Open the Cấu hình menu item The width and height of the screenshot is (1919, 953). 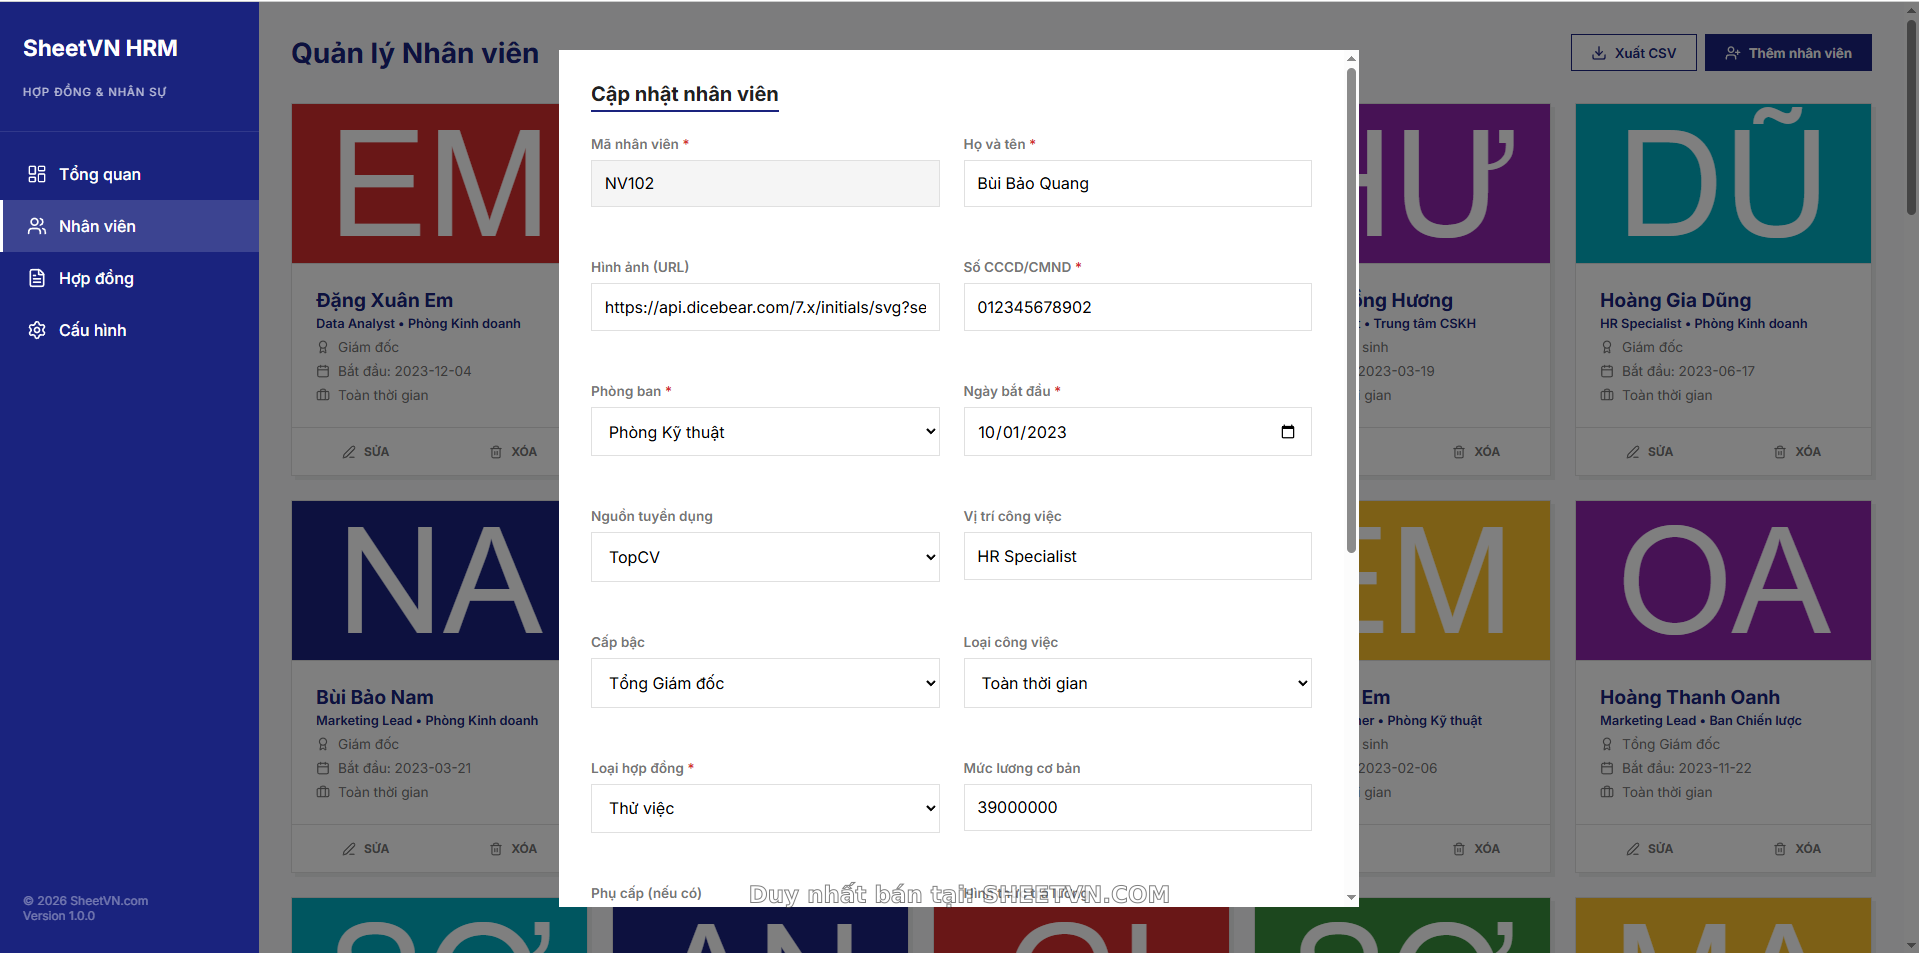tap(92, 330)
